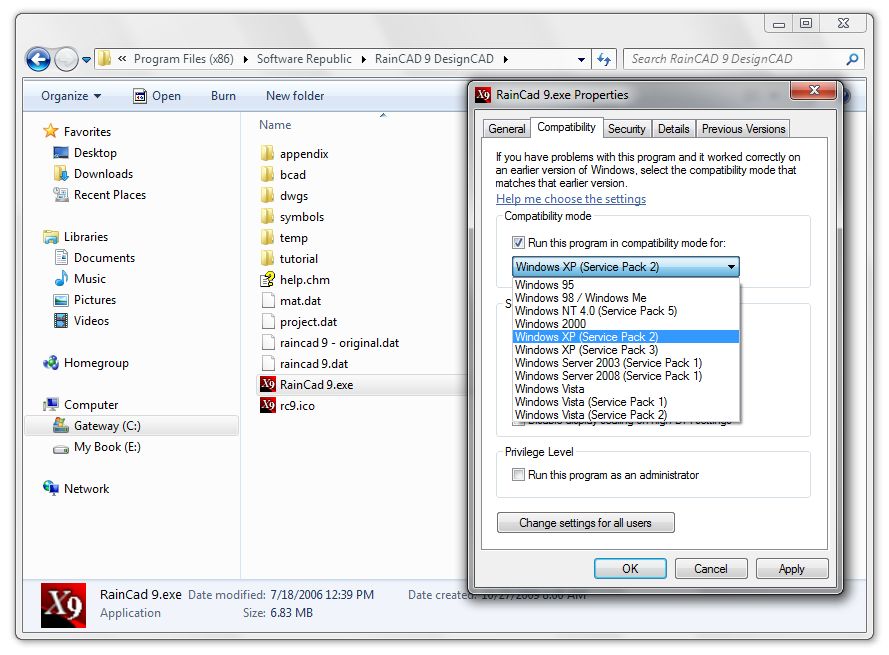The width and height of the screenshot is (889, 655).
Task: Select Software Republic breadcrumb
Action: 304,59
